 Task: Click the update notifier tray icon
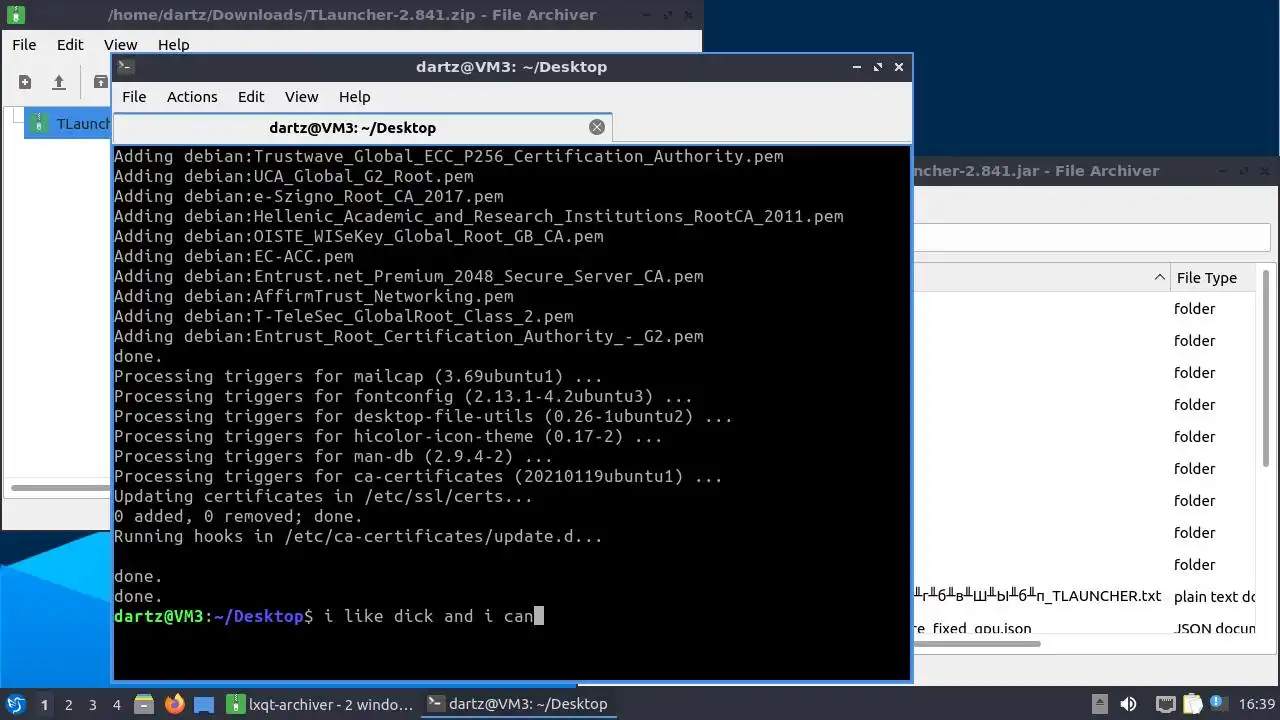pos(1219,704)
